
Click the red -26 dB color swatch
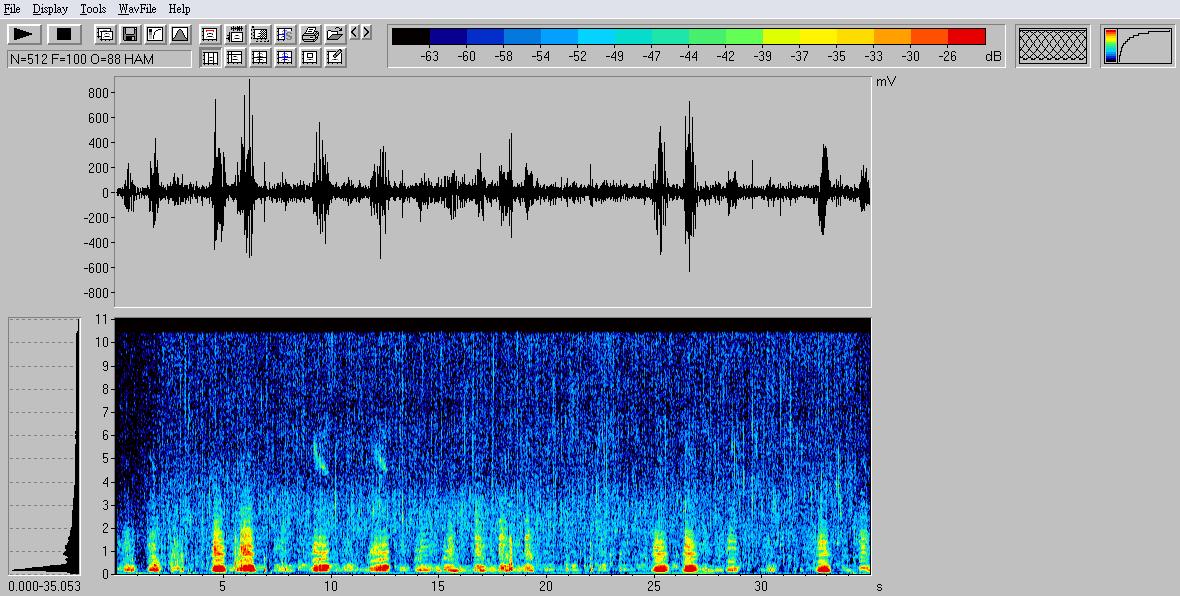point(966,37)
